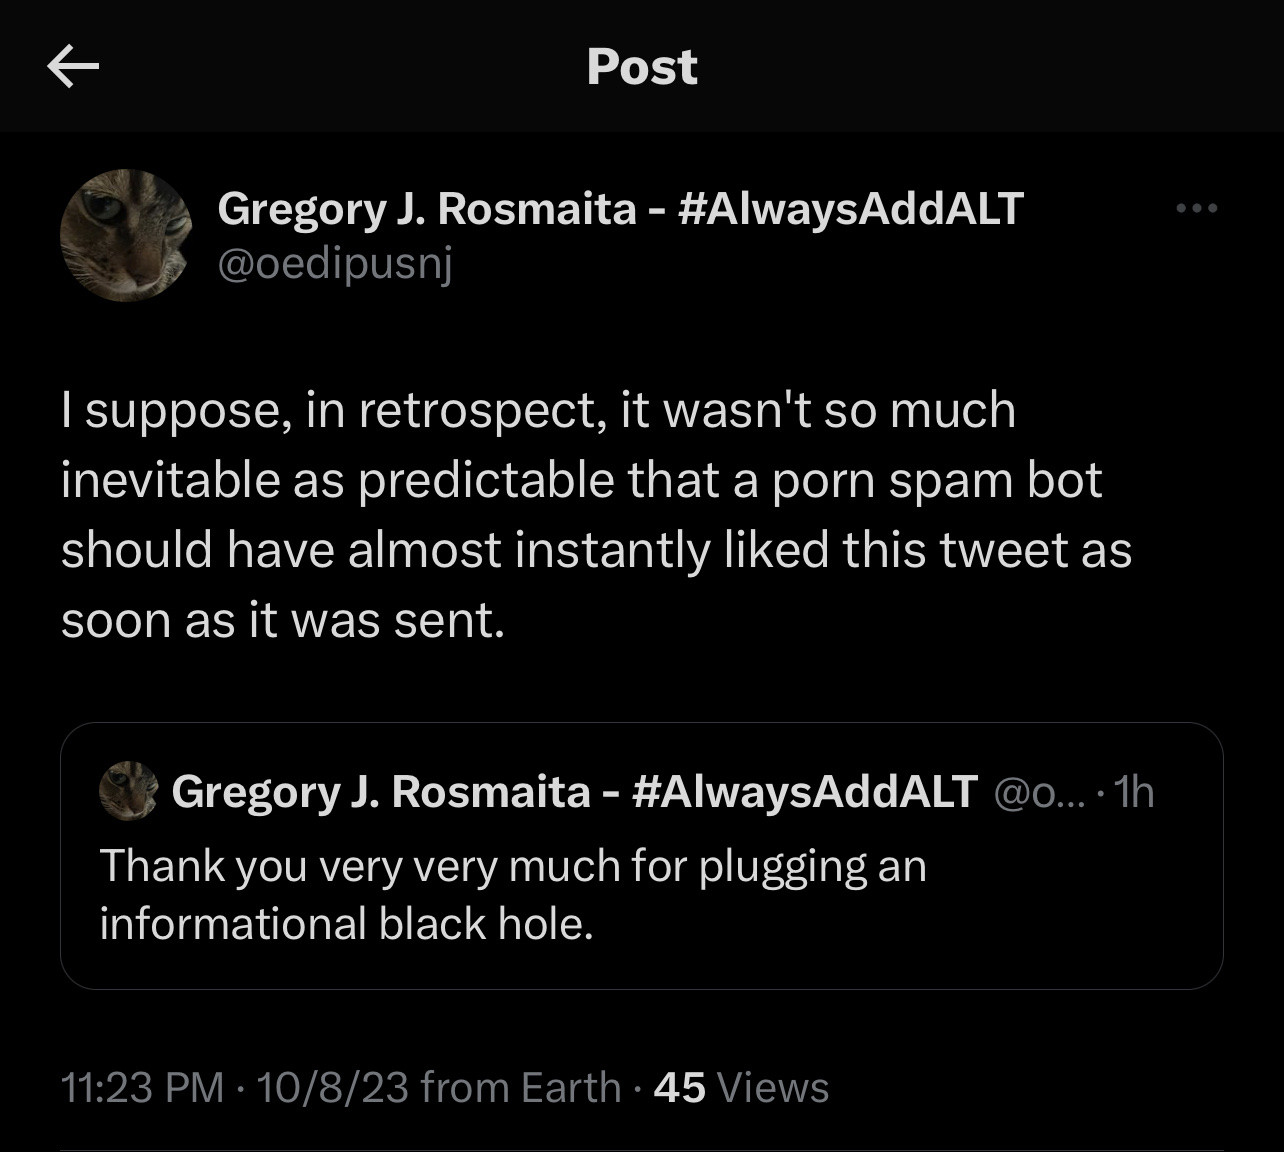Click the "1h" timestamp on quoted post
The width and height of the screenshot is (1284, 1152).
tap(1134, 792)
